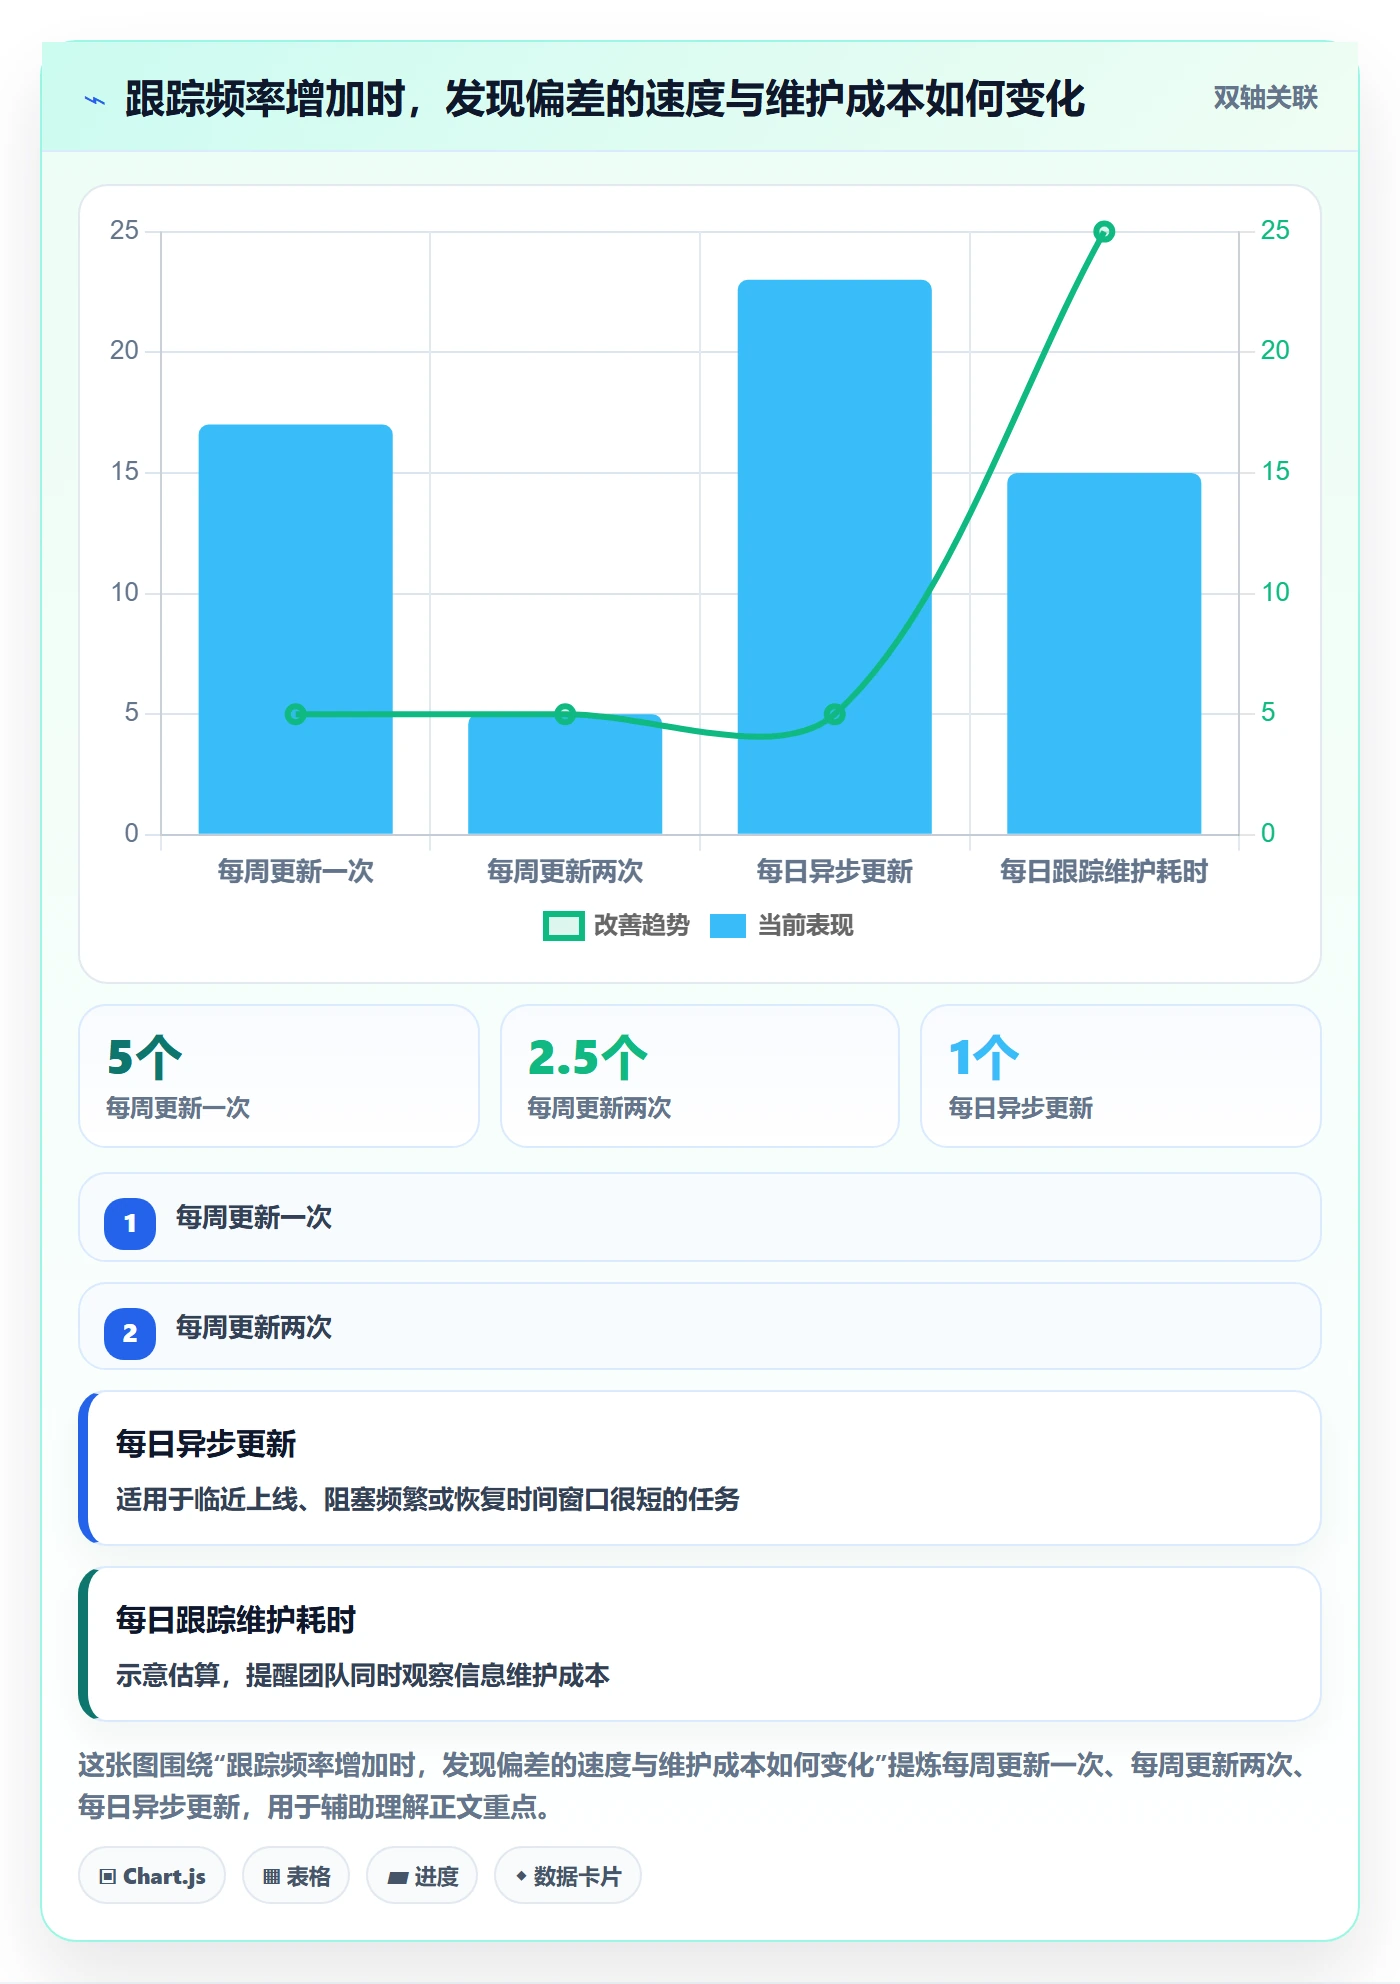Click the 进度 tag
This screenshot has height=1984, width=1400.
(422, 1876)
